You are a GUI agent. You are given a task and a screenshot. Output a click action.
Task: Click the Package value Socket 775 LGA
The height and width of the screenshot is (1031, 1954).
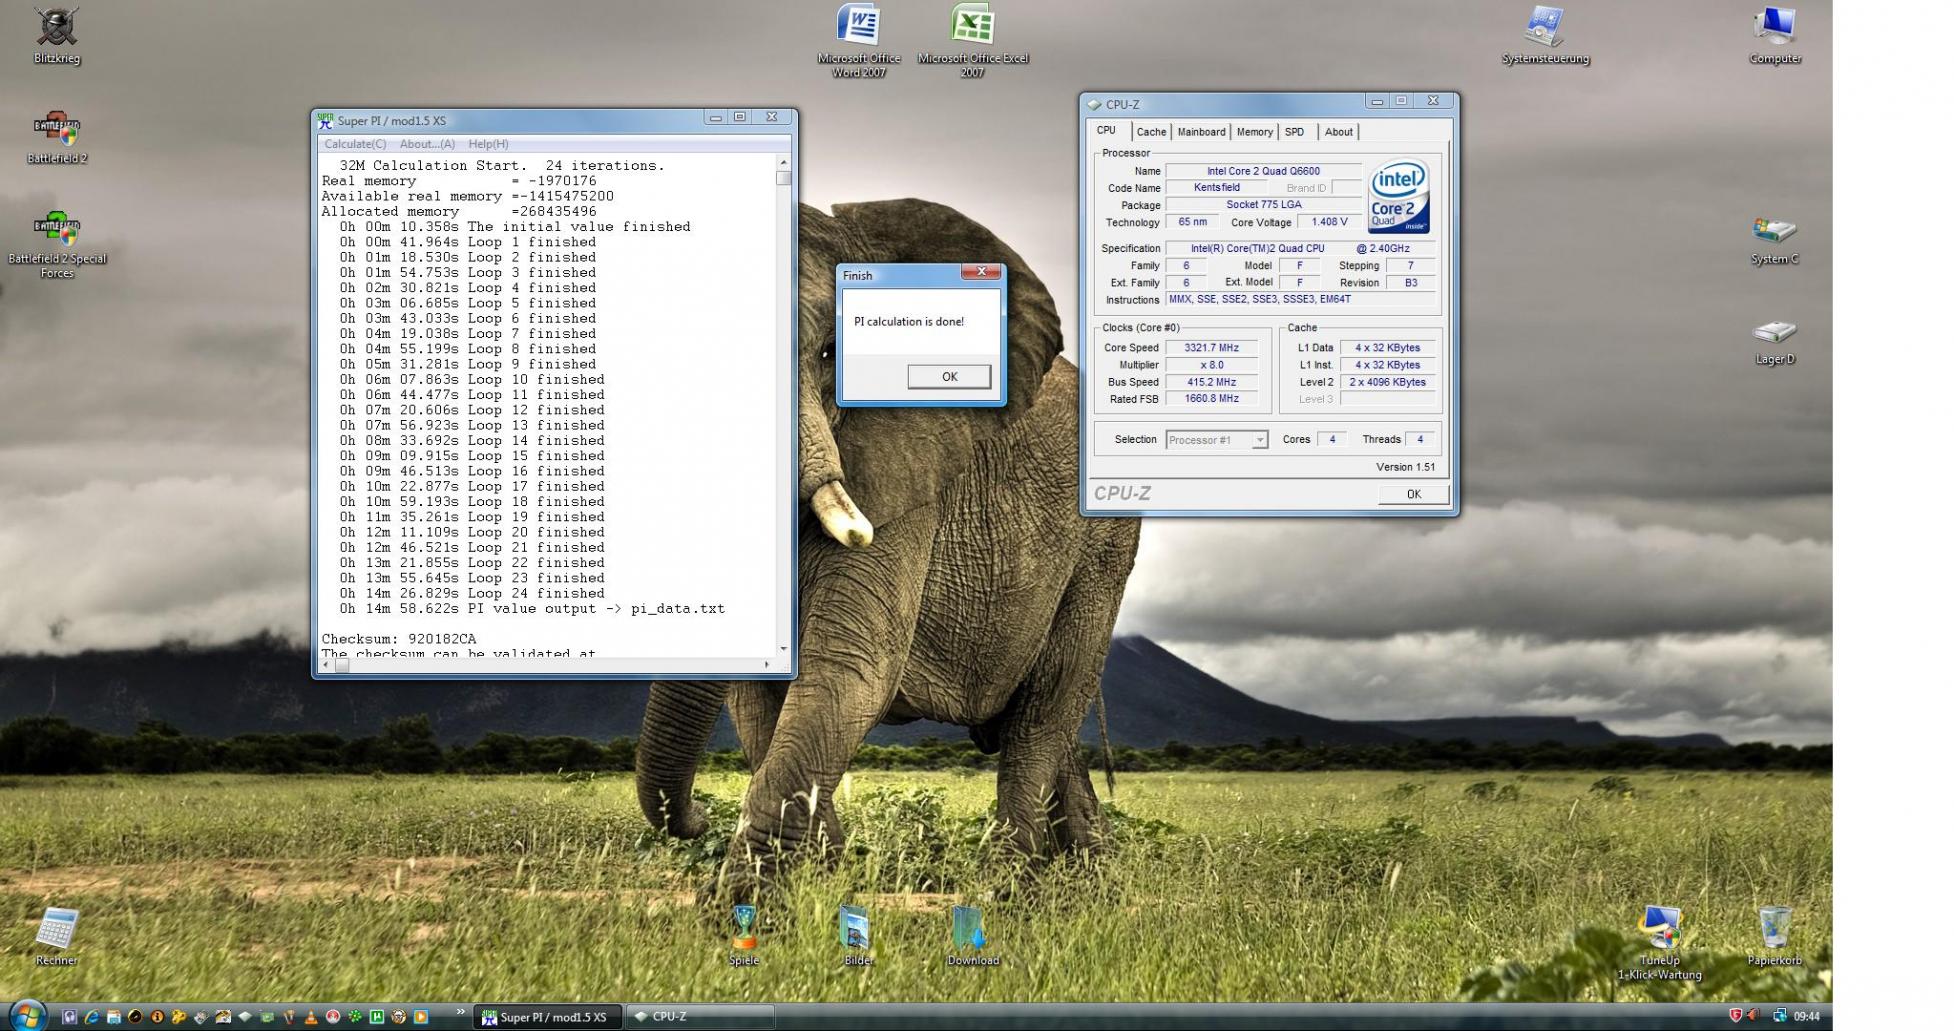(1263, 205)
